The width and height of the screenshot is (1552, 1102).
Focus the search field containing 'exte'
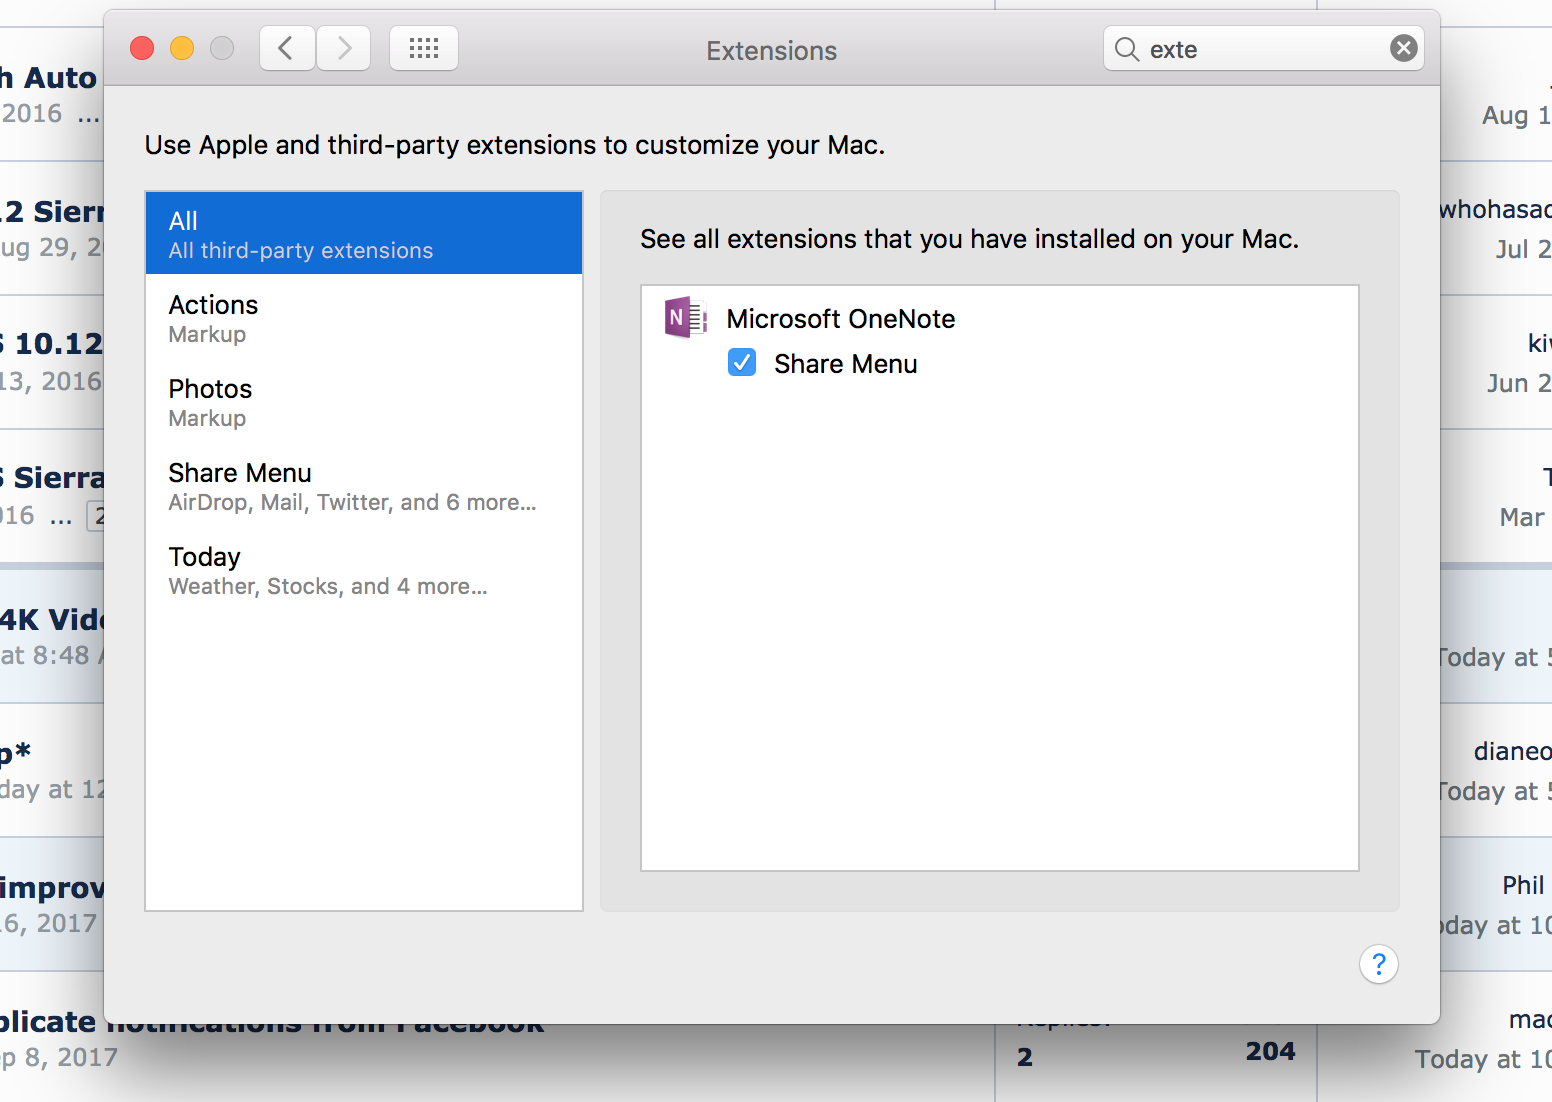click(x=1264, y=48)
